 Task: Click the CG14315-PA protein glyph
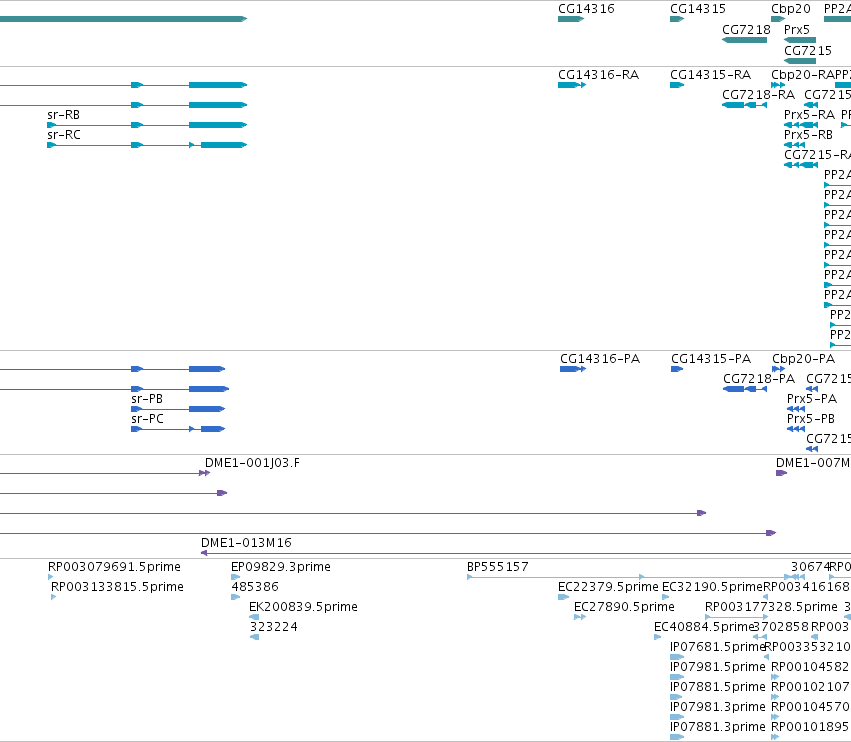coord(677,369)
